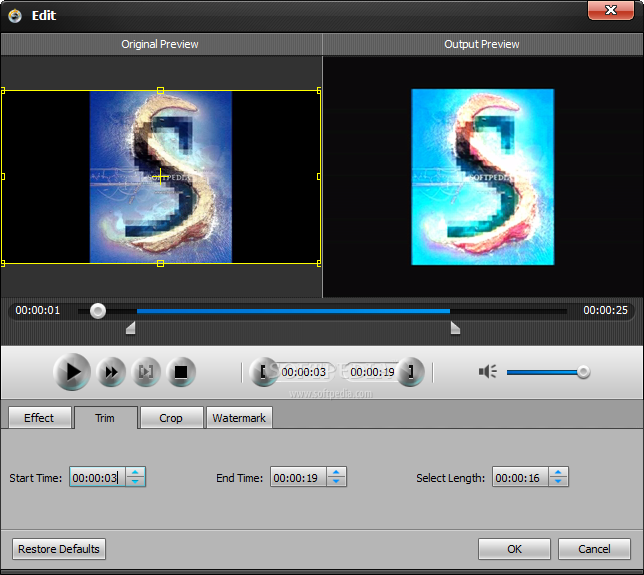This screenshot has height=575, width=644.
Task: Click the right-middle crop handle
Action: (319, 177)
